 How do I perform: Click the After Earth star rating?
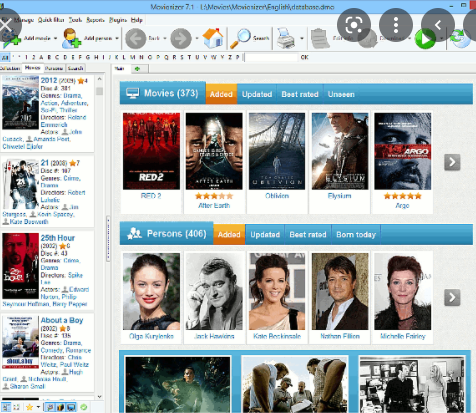tap(214, 196)
